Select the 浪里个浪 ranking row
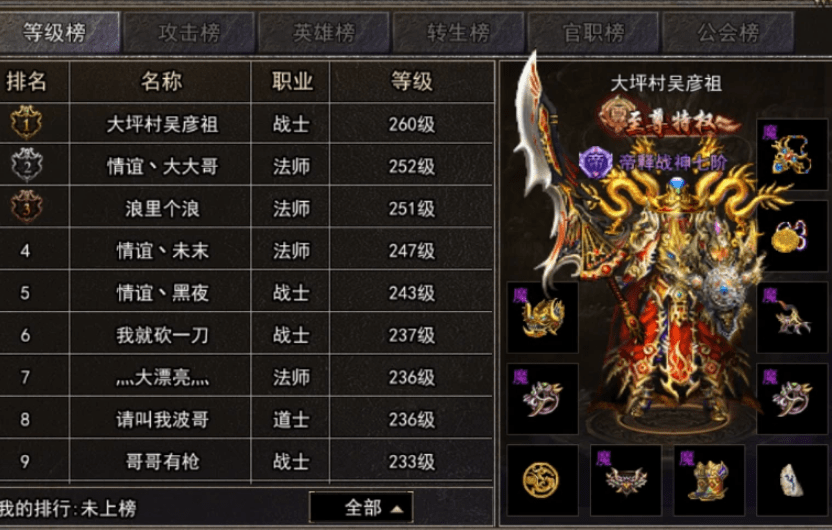Image resolution: width=832 pixels, height=530 pixels. point(247,207)
